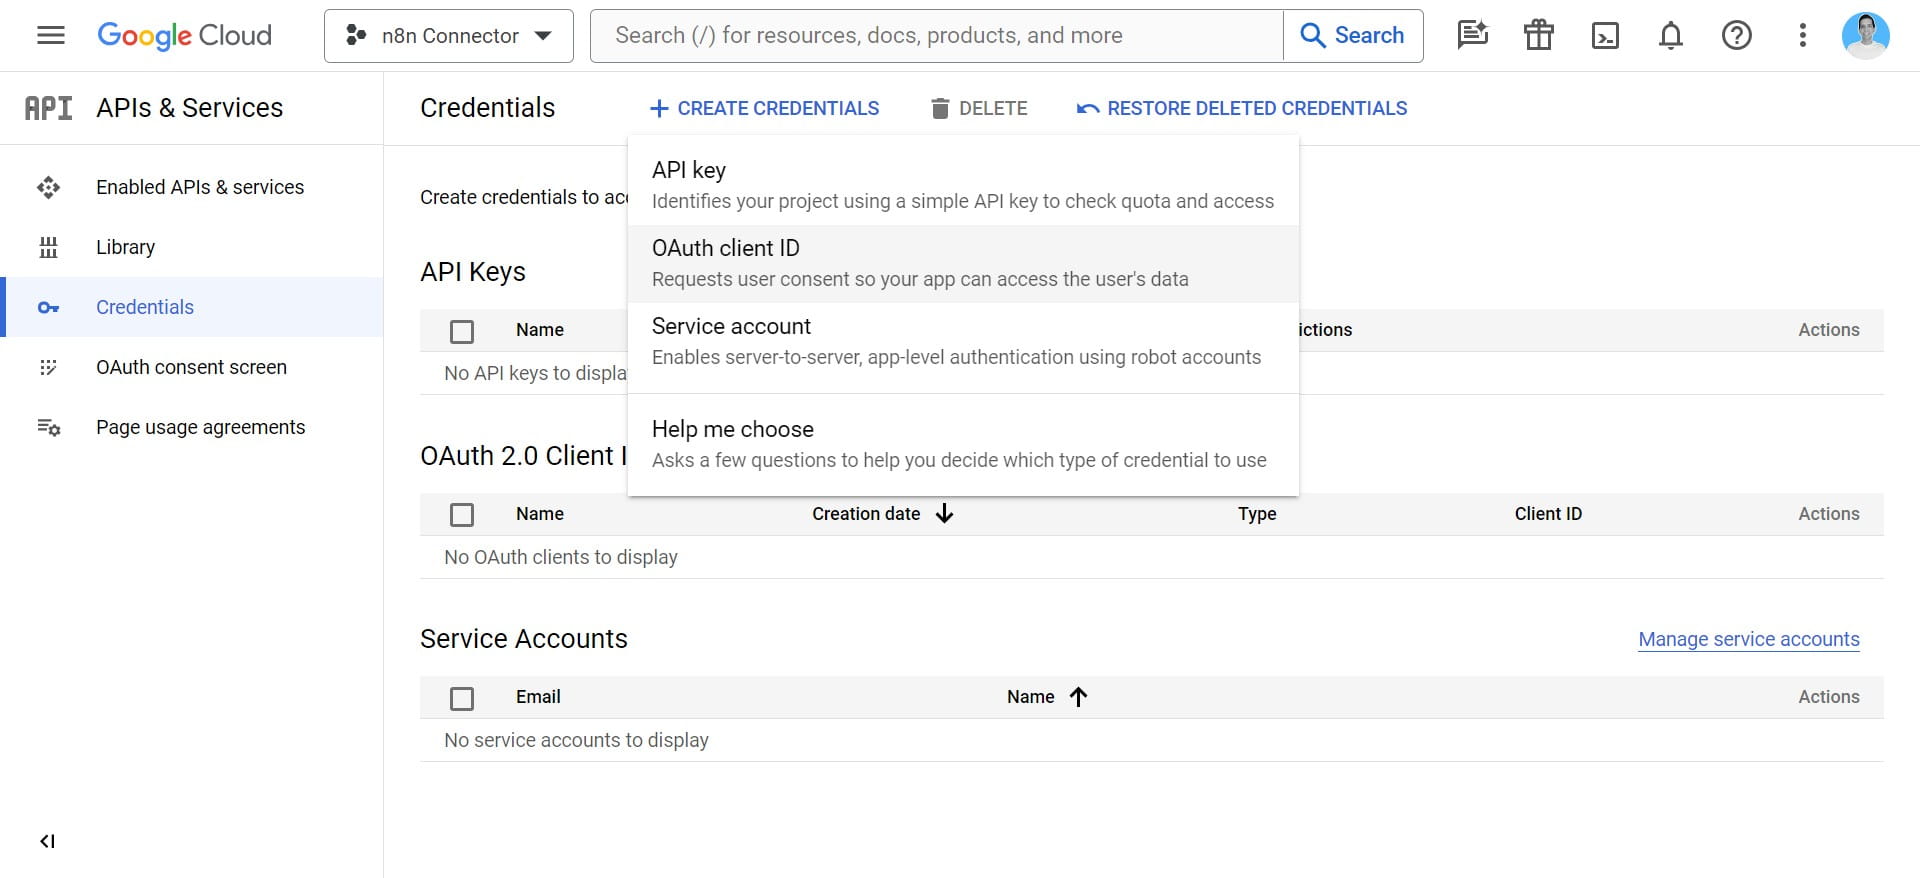The width and height of the screenshot is (1920, 878).
Task: Choose API key from the dropdown
Action: point(963,185)
